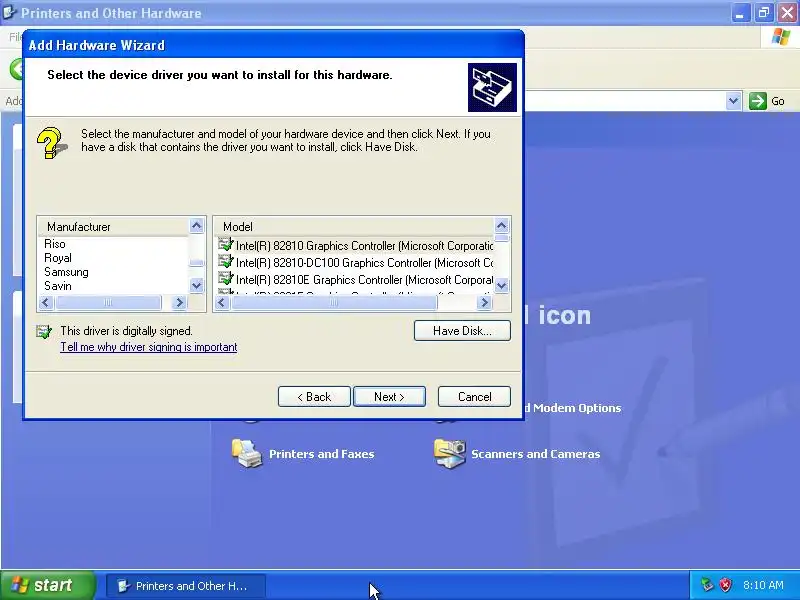Click the Model column header
Image resolution: width=800 pixels, height=600 pixels.
pyautogui.click(x=354, y=227)
